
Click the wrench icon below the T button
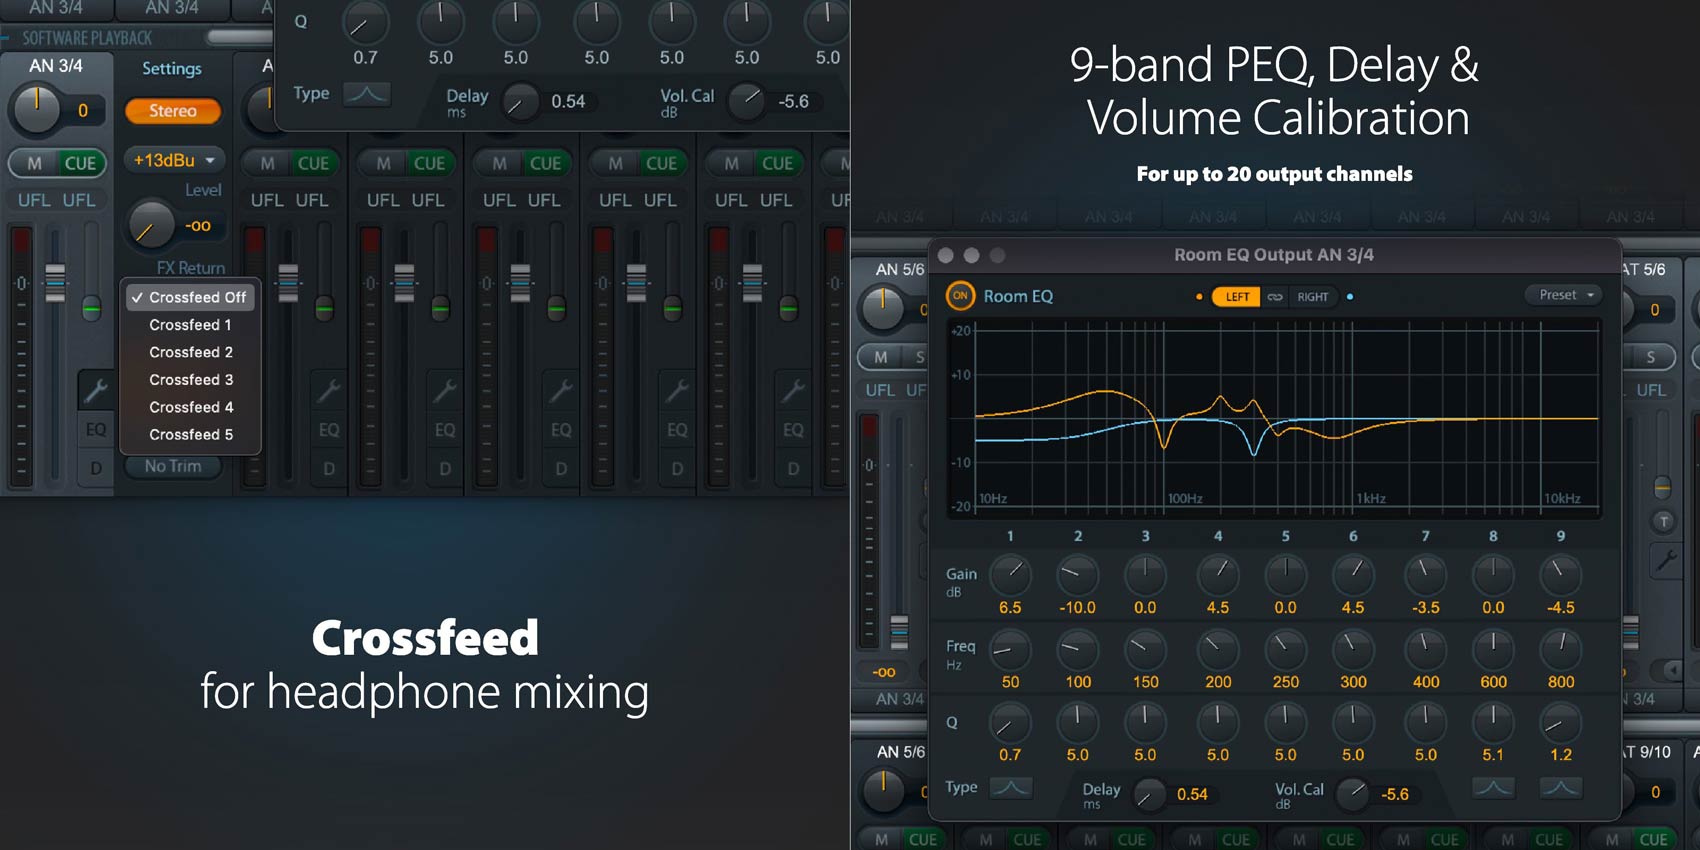(1664, 562)
